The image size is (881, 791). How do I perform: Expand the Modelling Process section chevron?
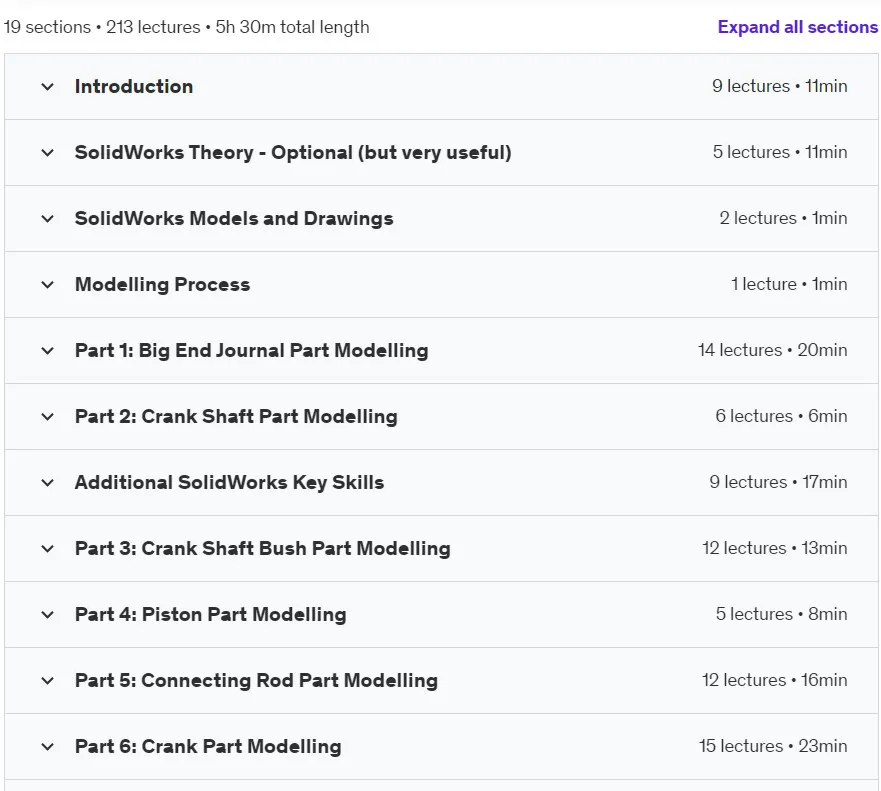[48, 285]
